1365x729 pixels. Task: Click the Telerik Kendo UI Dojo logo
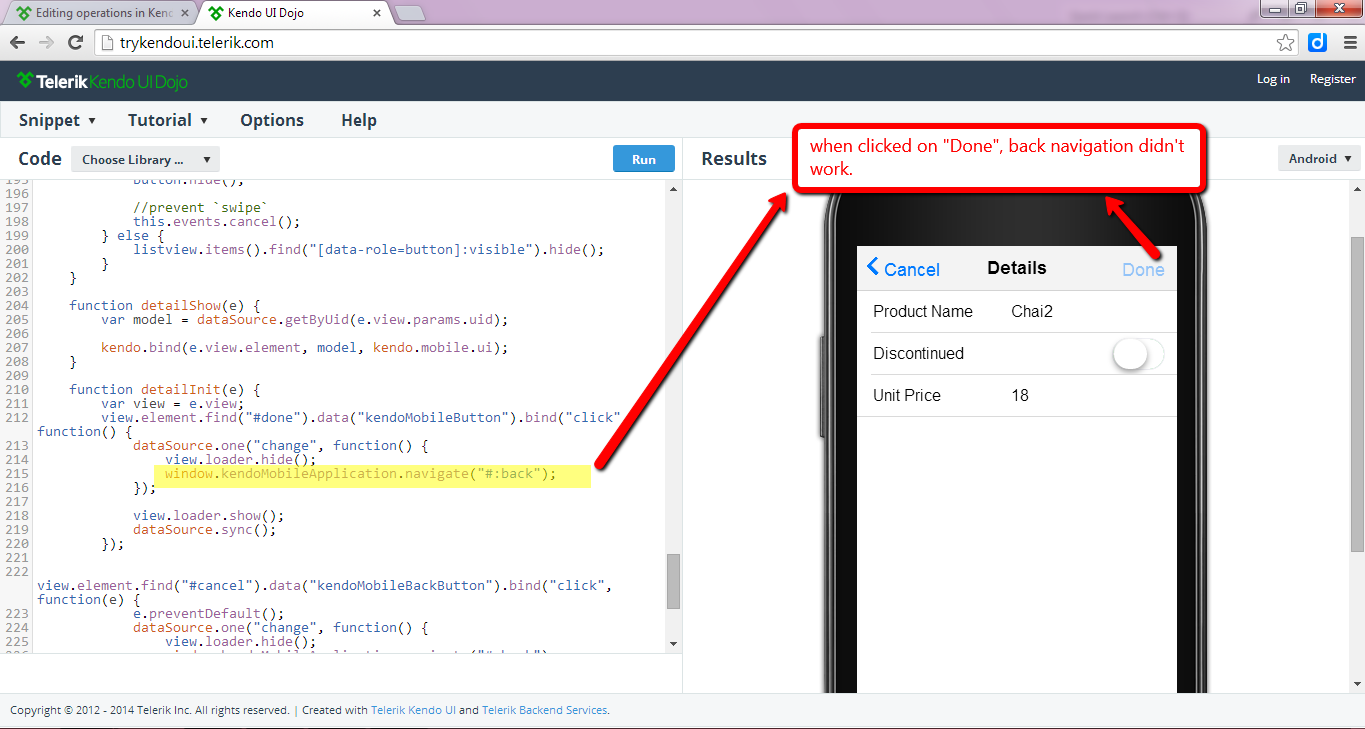102,81
